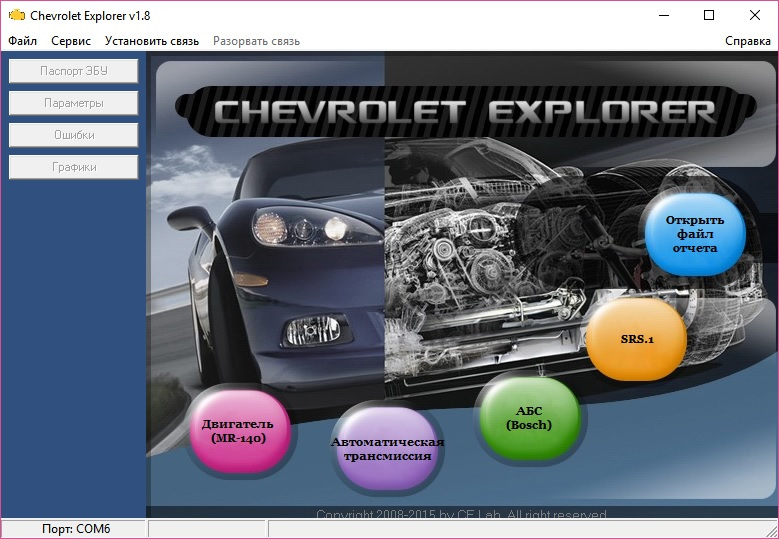Click the Графики sidebar button
779x539 pixels.
[74, 167]
